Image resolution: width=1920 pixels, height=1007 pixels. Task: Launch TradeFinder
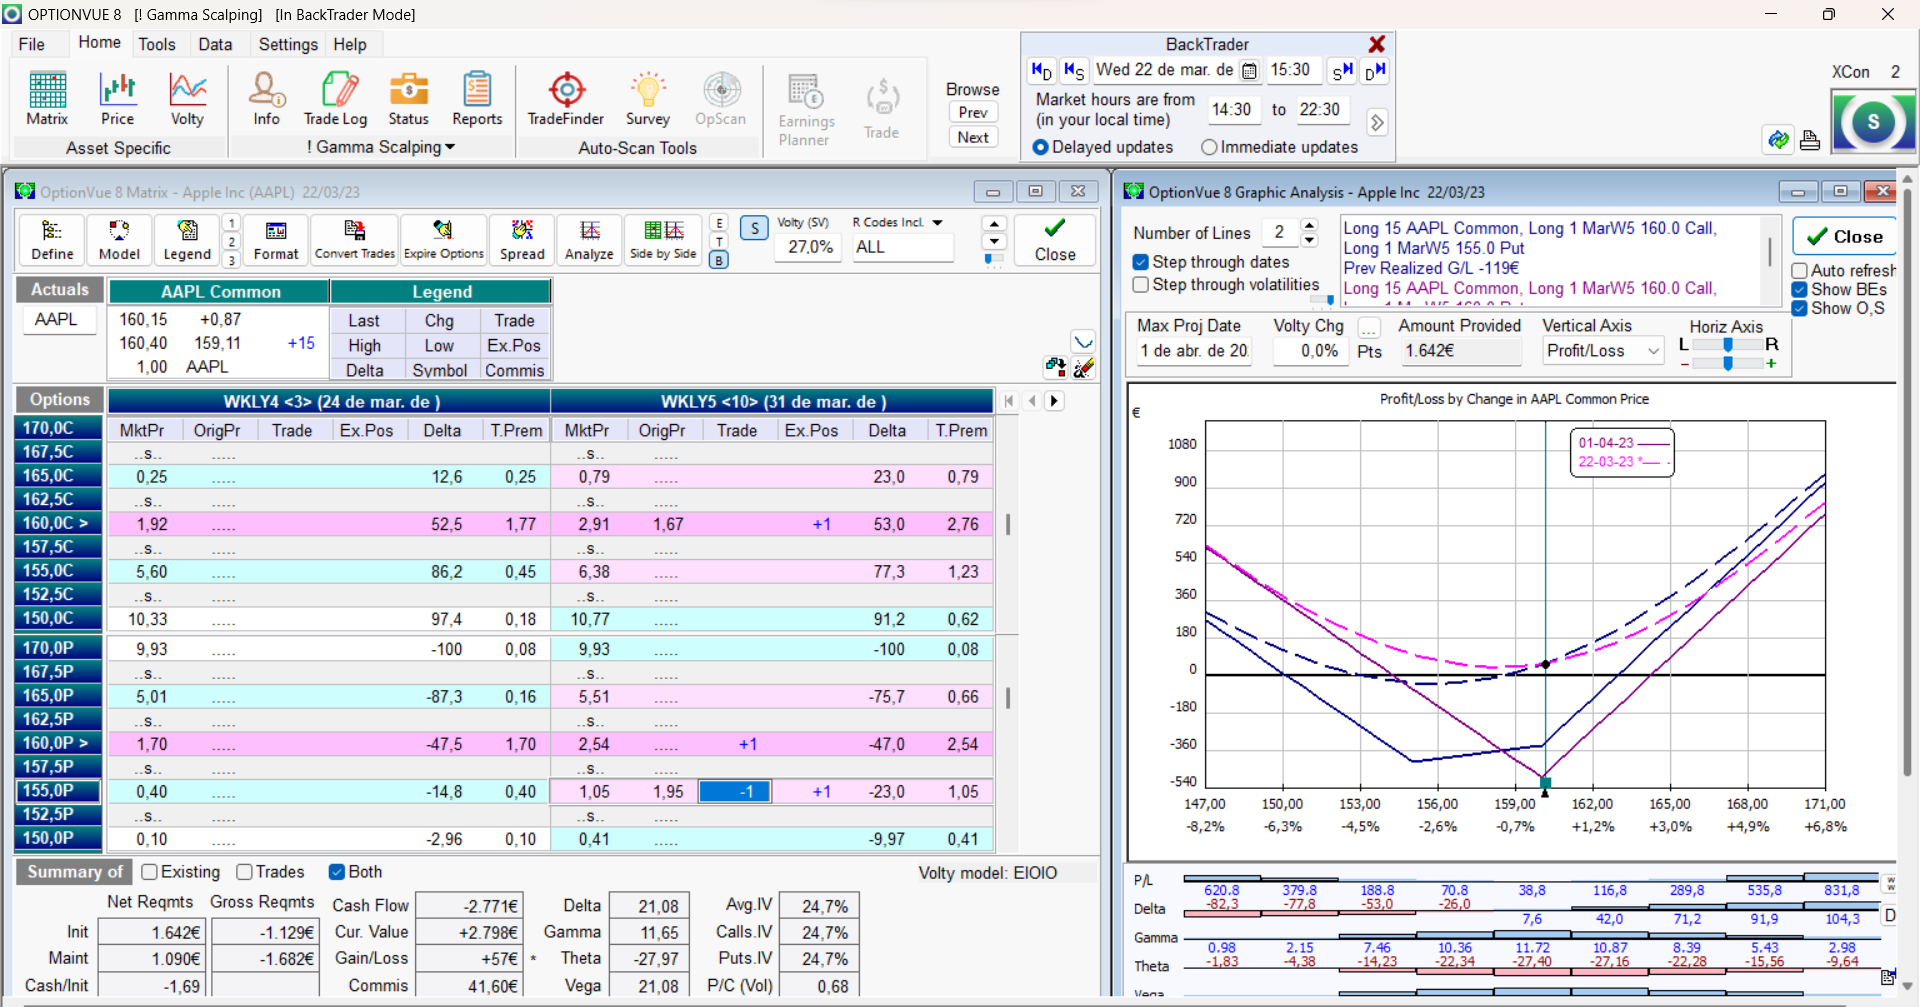click(566, 99)
